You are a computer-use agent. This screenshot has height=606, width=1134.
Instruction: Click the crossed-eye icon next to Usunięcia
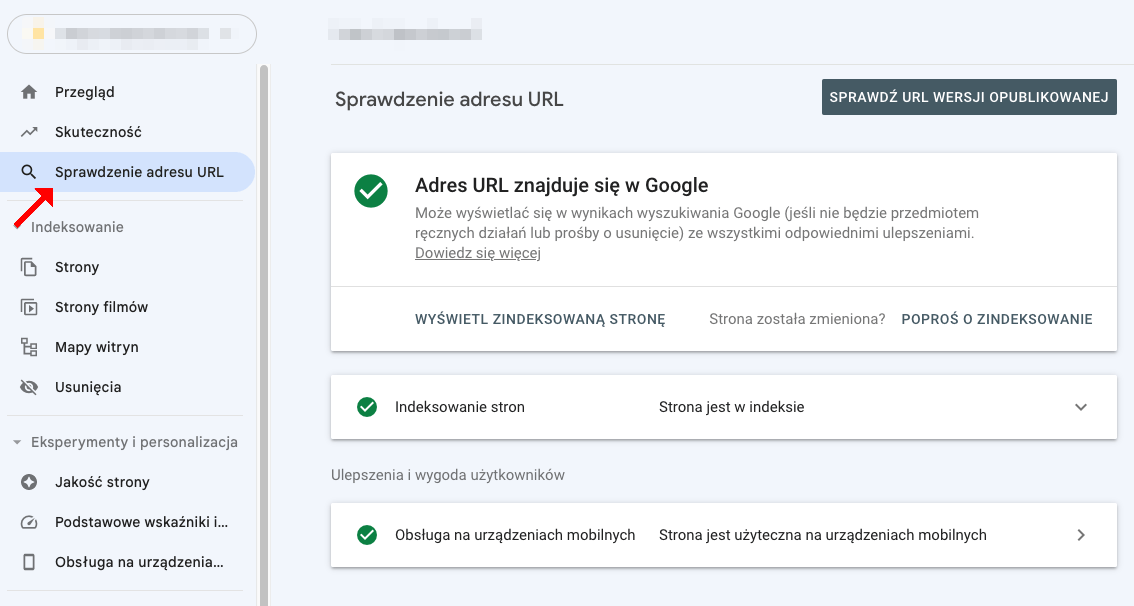point(29,386)
